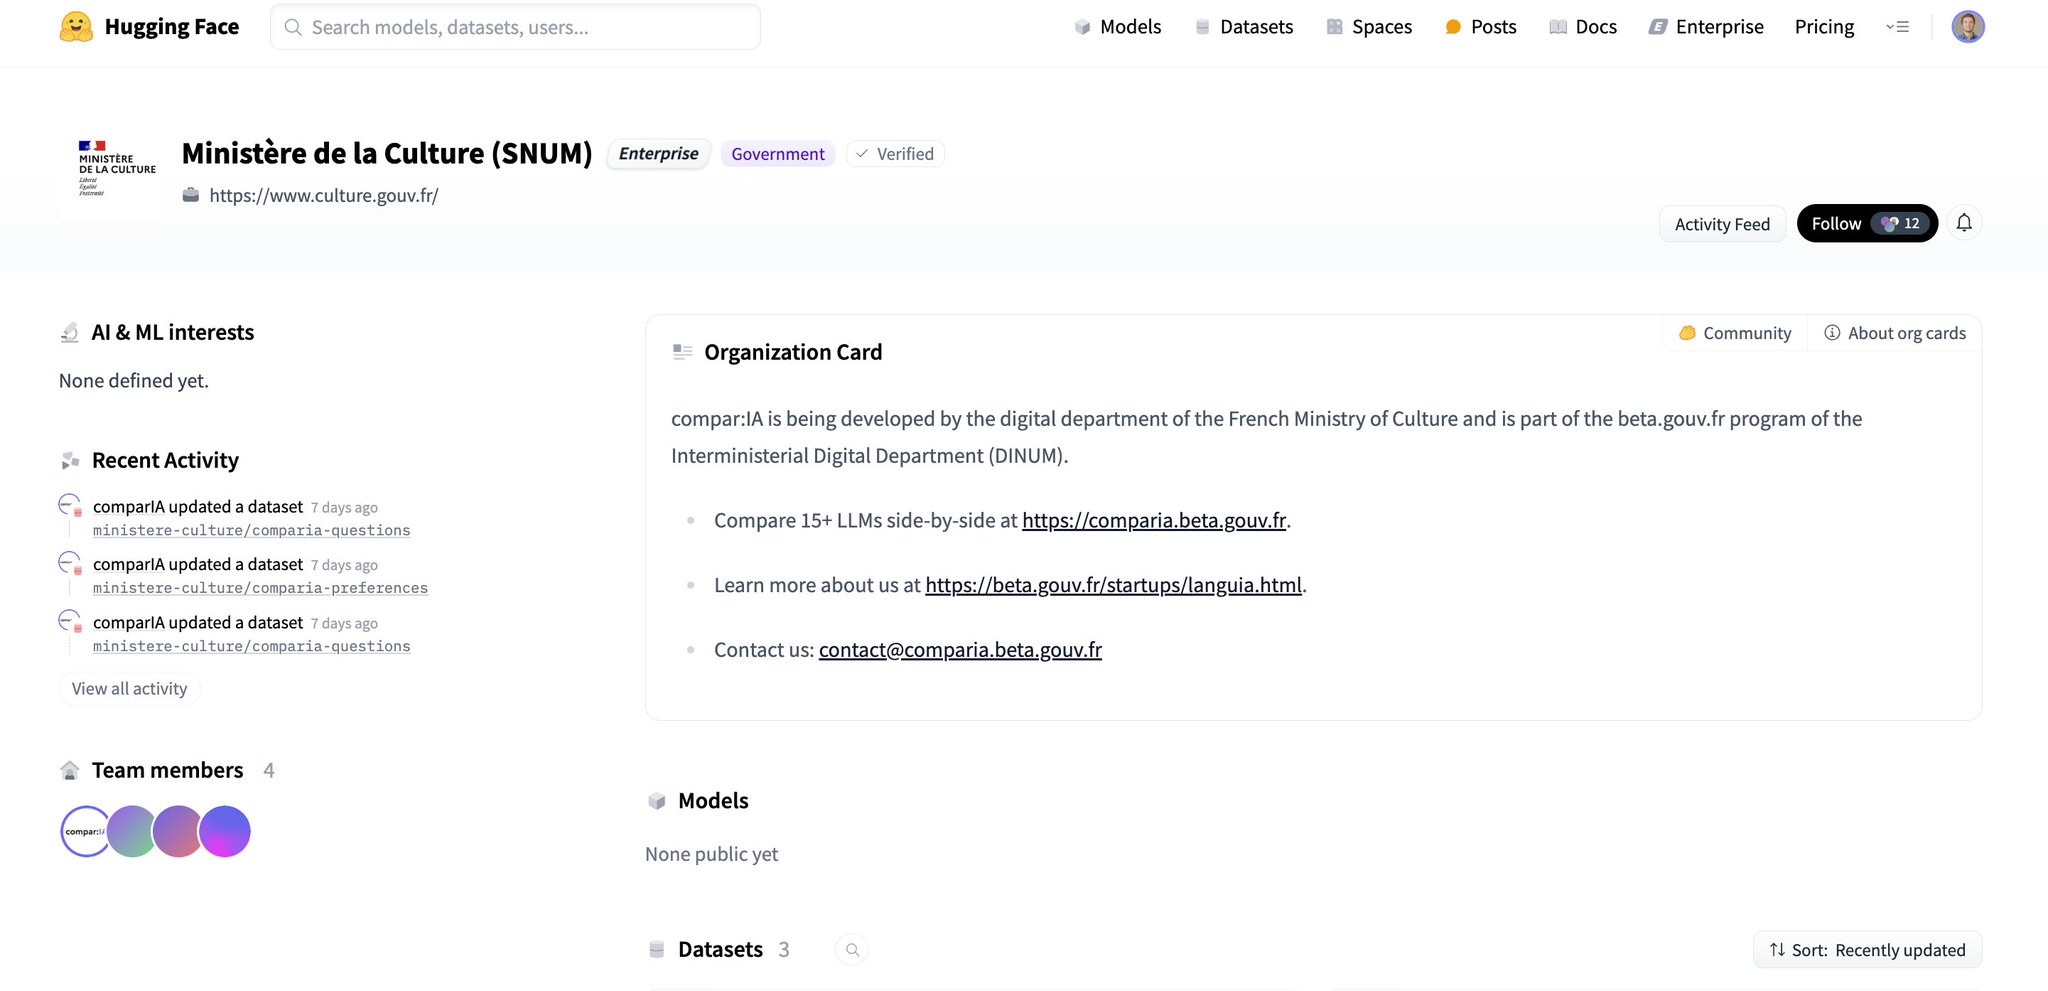Open the Enterprise nav link
This screenshot has width=2048, height=991.
pos(1706,27)
